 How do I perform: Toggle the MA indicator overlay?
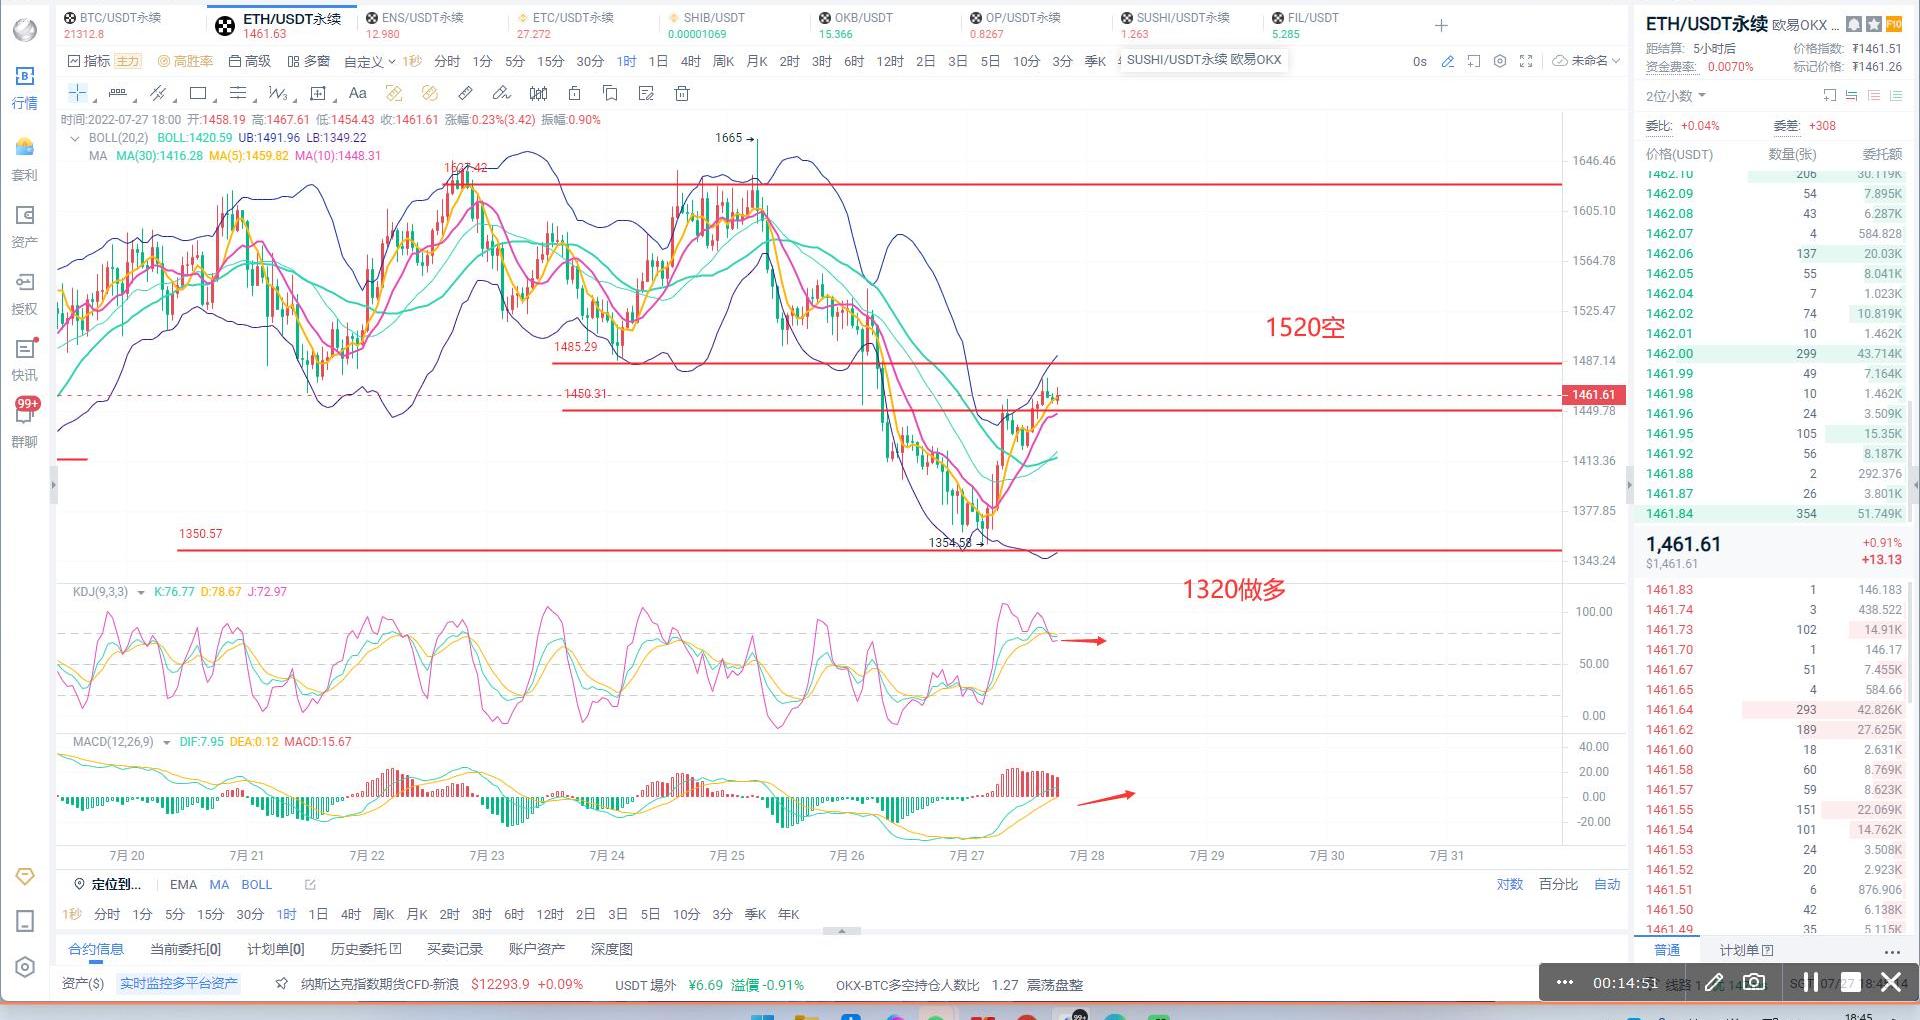click(219, 884)
